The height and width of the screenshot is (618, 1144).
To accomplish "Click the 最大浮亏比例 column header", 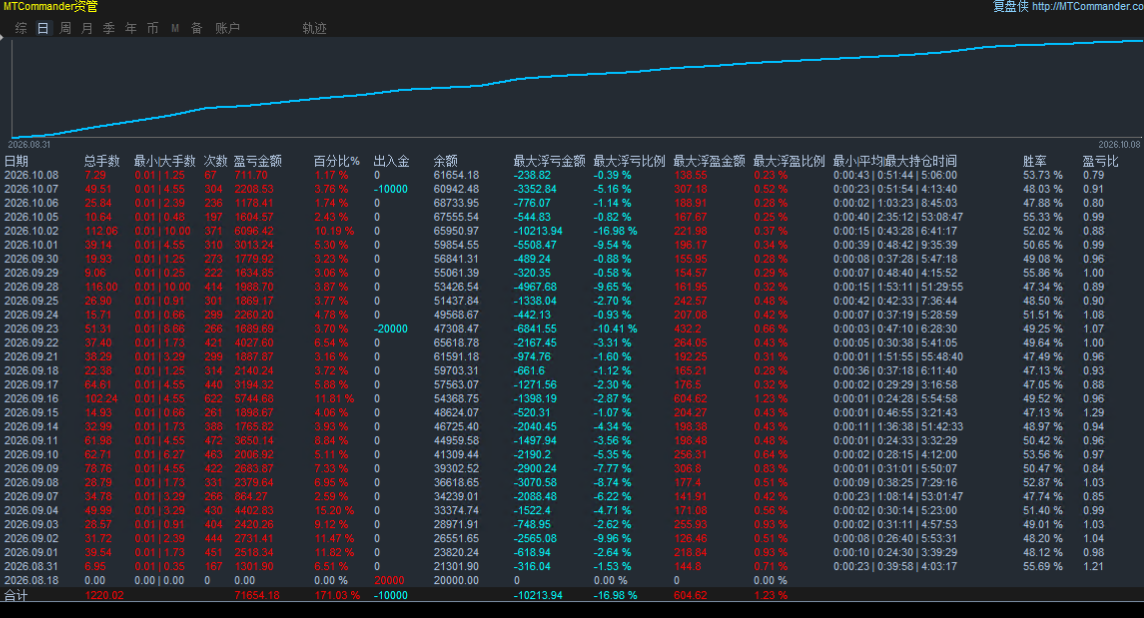I will [x=629, y=161].
